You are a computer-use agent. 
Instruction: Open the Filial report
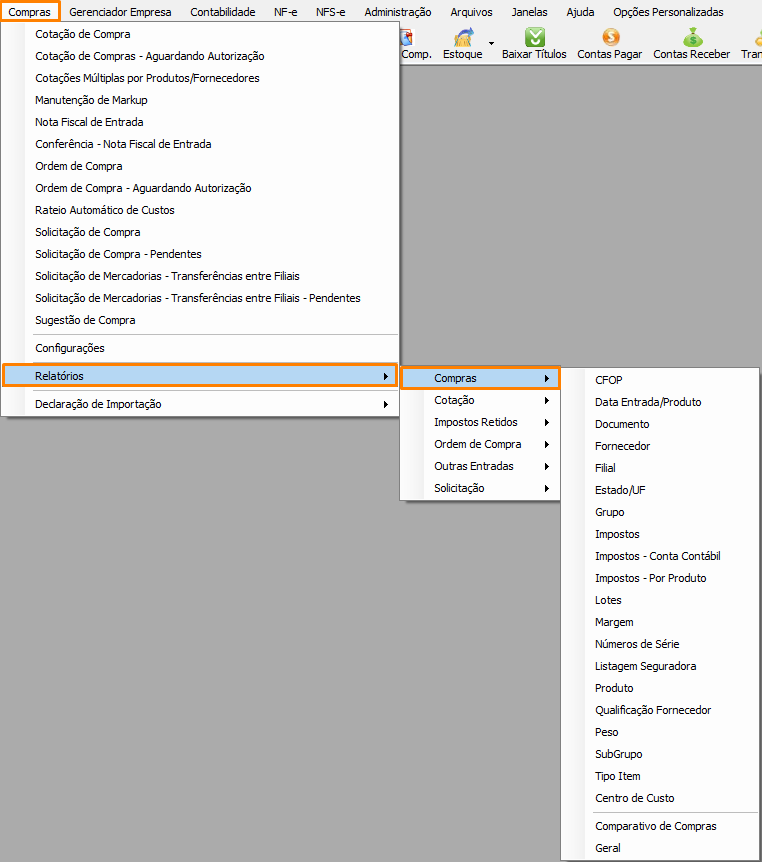click(x=660, y=468)
